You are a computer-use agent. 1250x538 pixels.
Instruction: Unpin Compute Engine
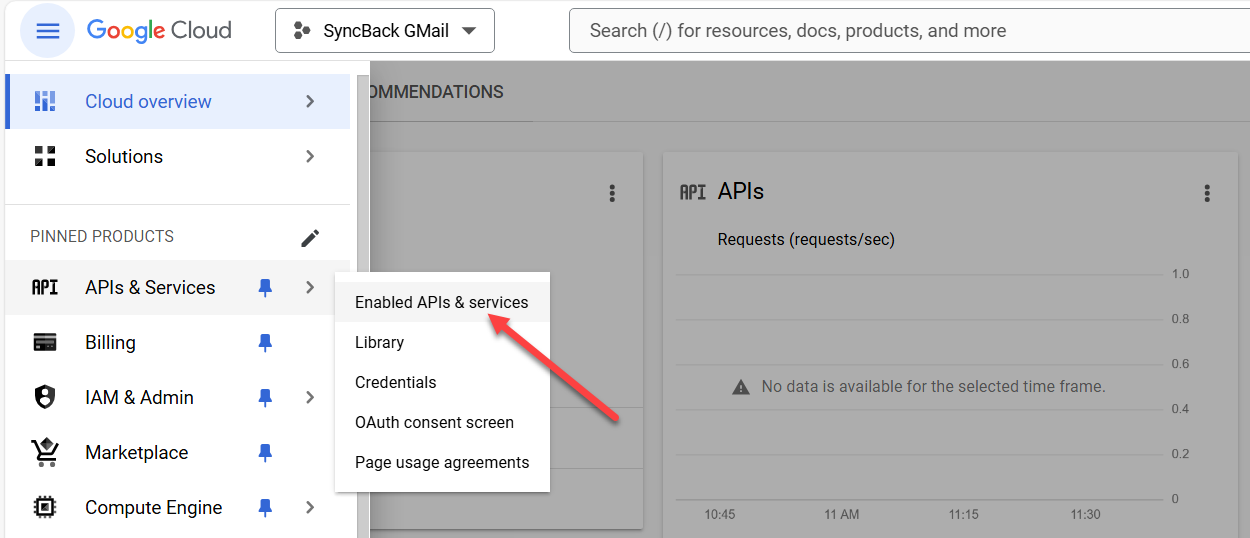[265, 507]
